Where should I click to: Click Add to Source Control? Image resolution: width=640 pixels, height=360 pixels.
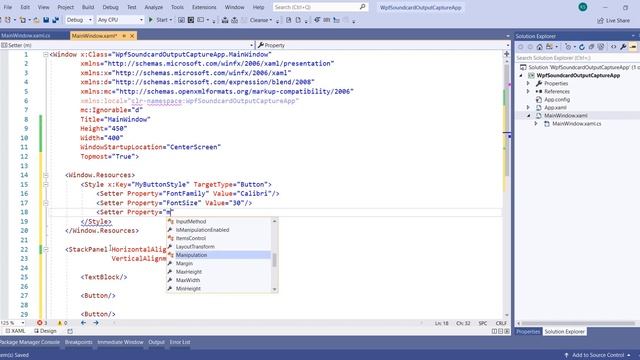[x=598, y=355]
